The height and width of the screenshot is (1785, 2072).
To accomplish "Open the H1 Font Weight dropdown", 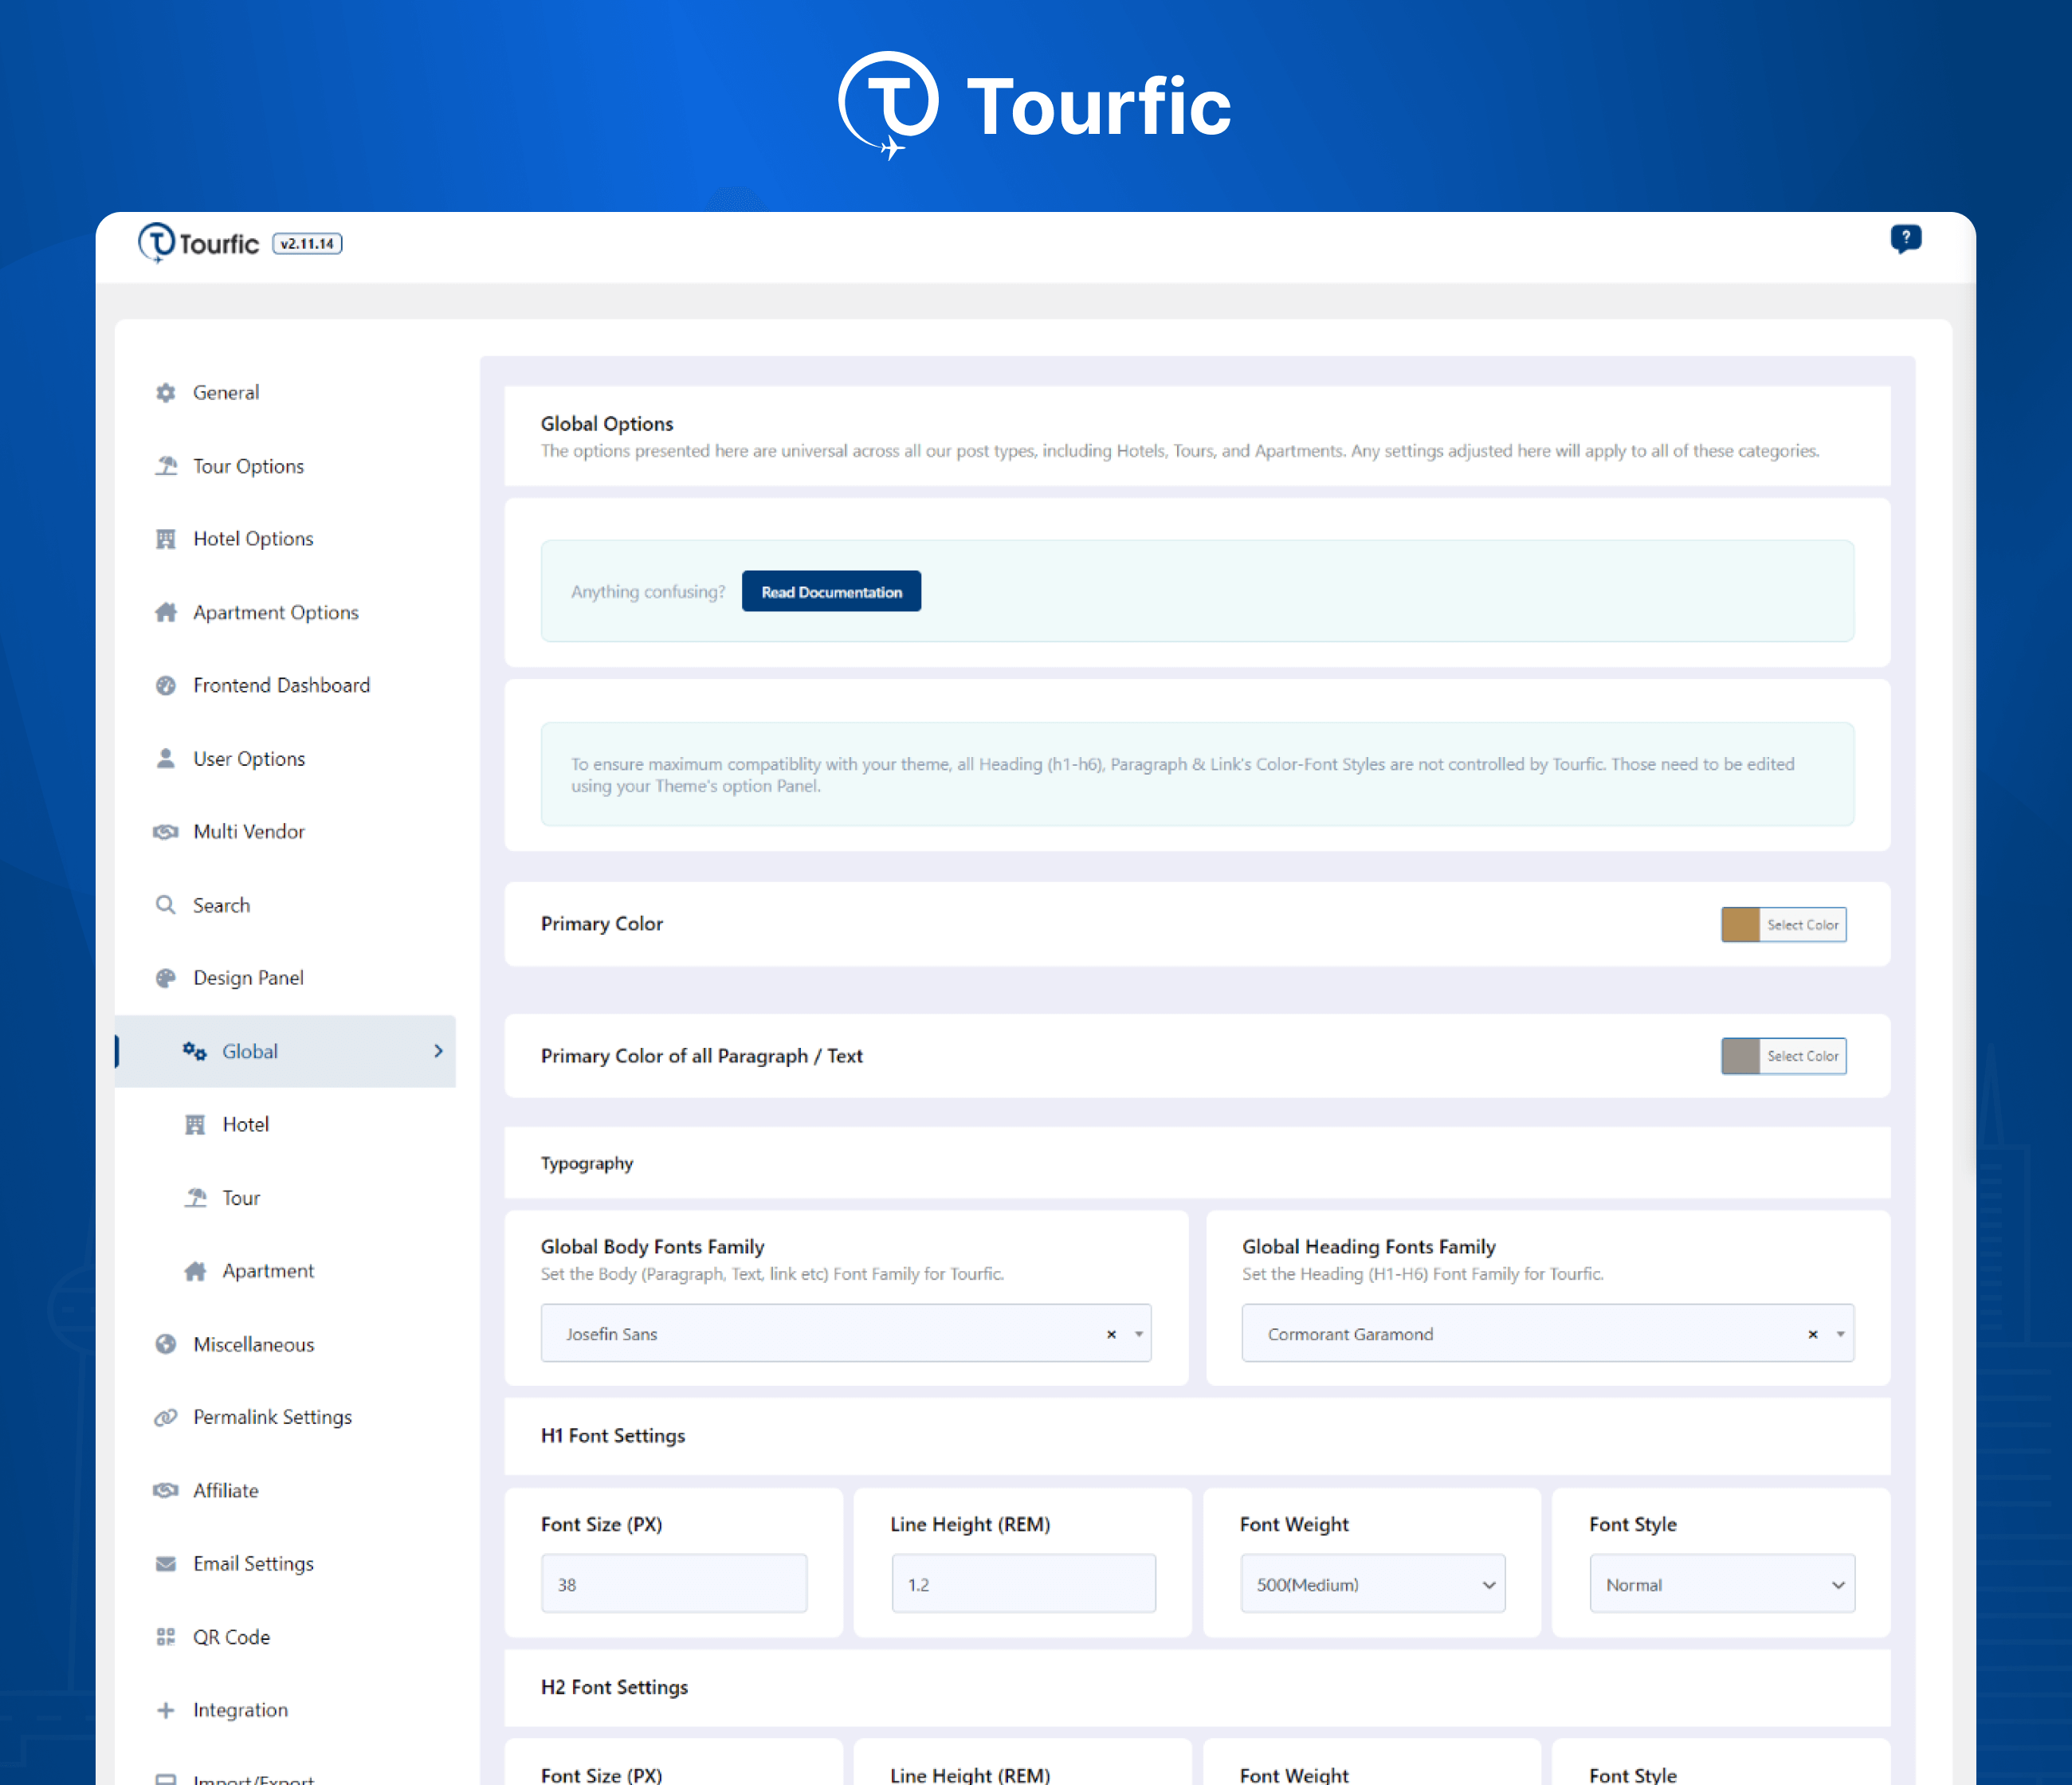I will tap(1373, 1584).
